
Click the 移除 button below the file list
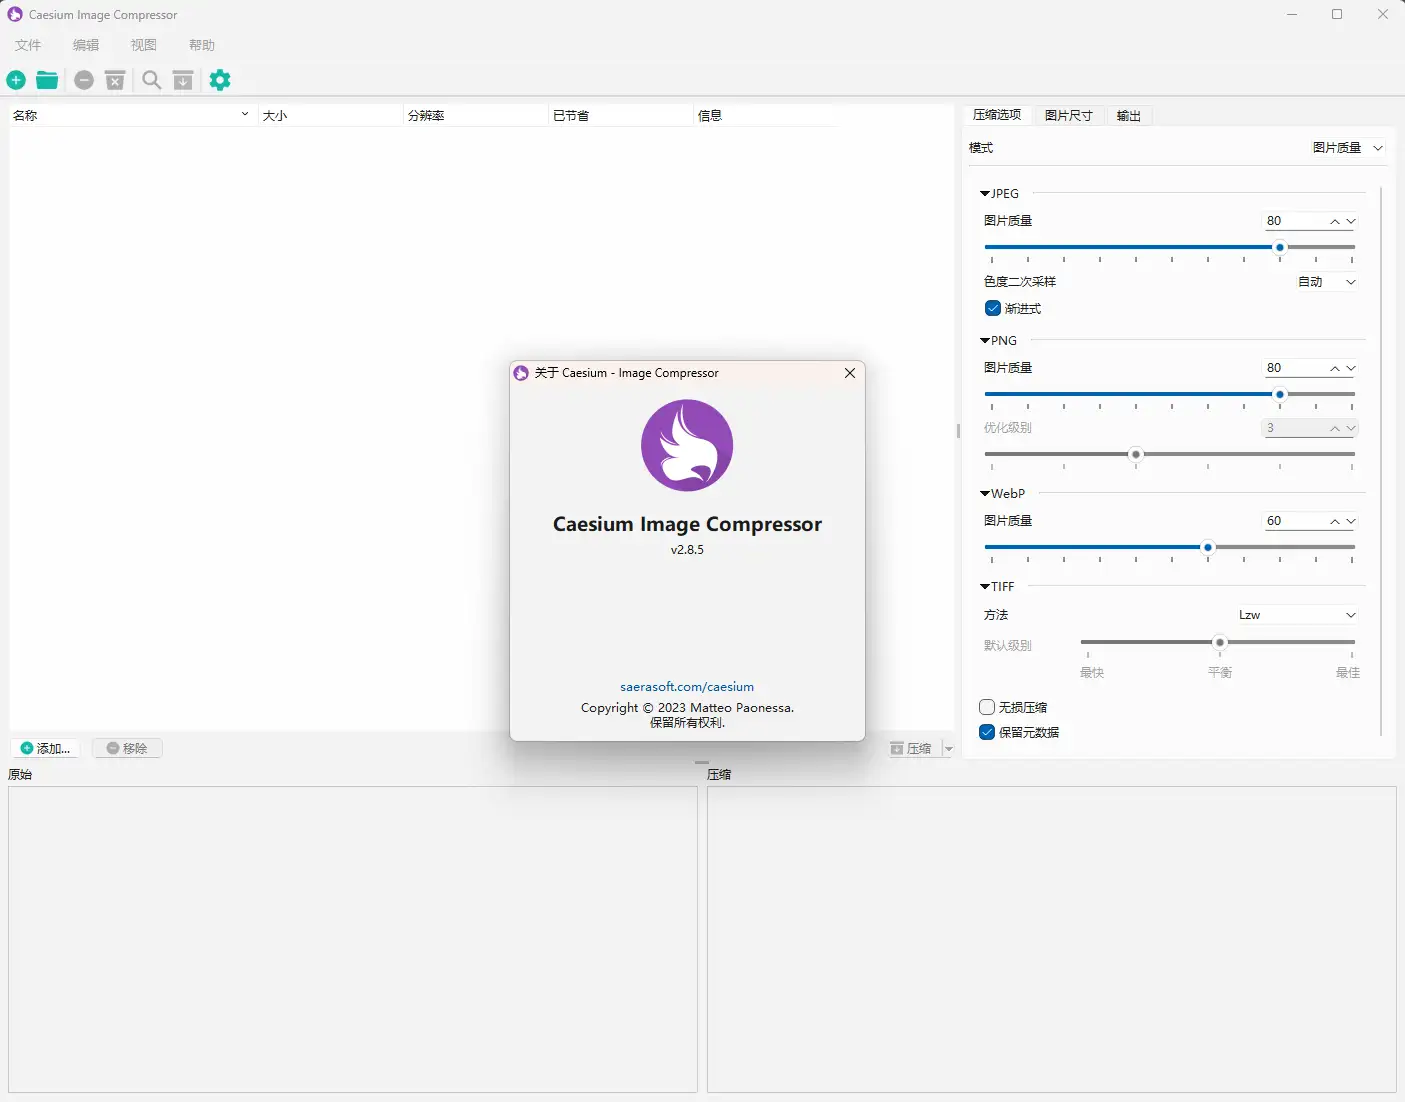click(x=127, y=748)
